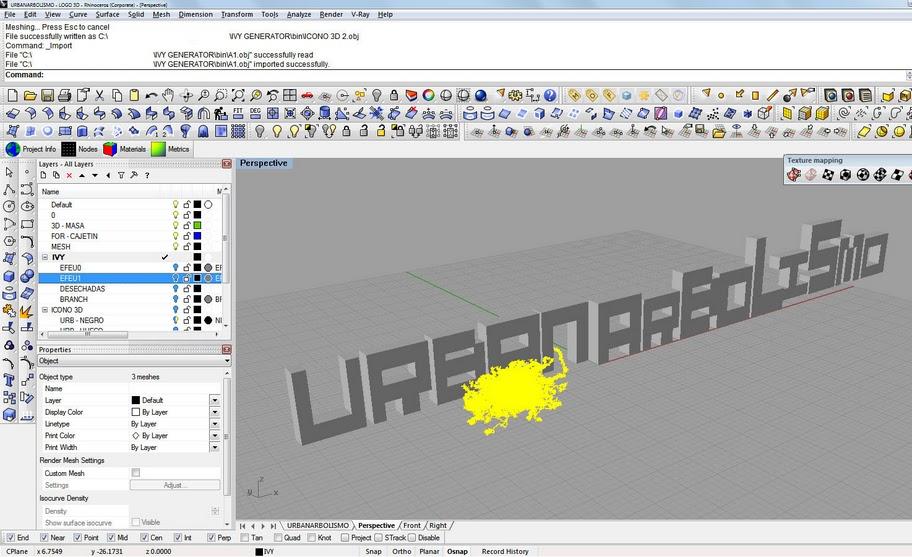
Task: Open the Analyze menu
Action: (298, 15)
